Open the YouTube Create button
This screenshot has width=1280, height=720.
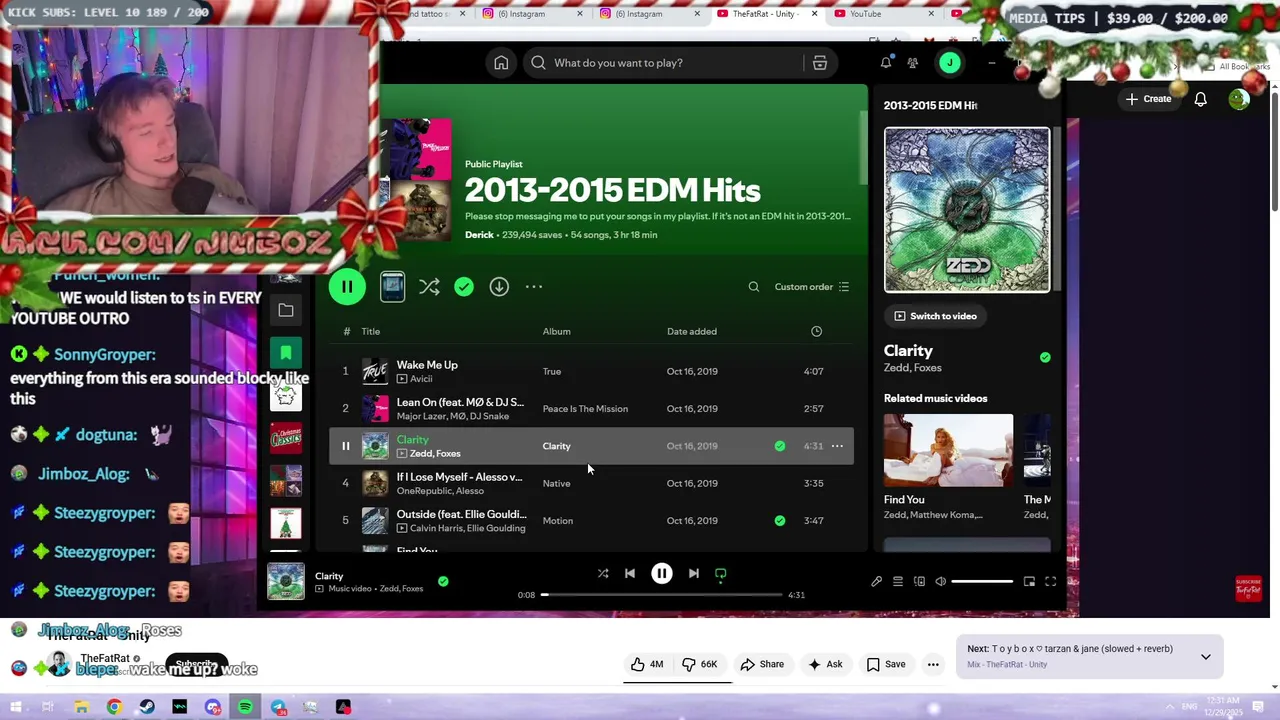click(x=1148, y=99)
